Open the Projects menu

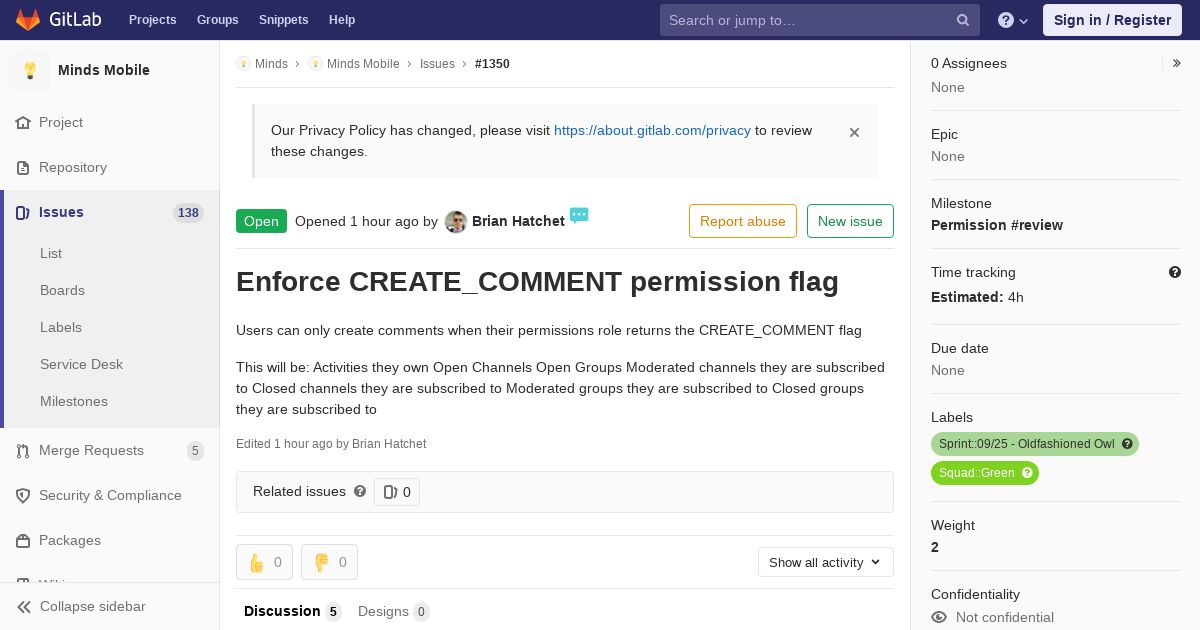coord(152,20)
